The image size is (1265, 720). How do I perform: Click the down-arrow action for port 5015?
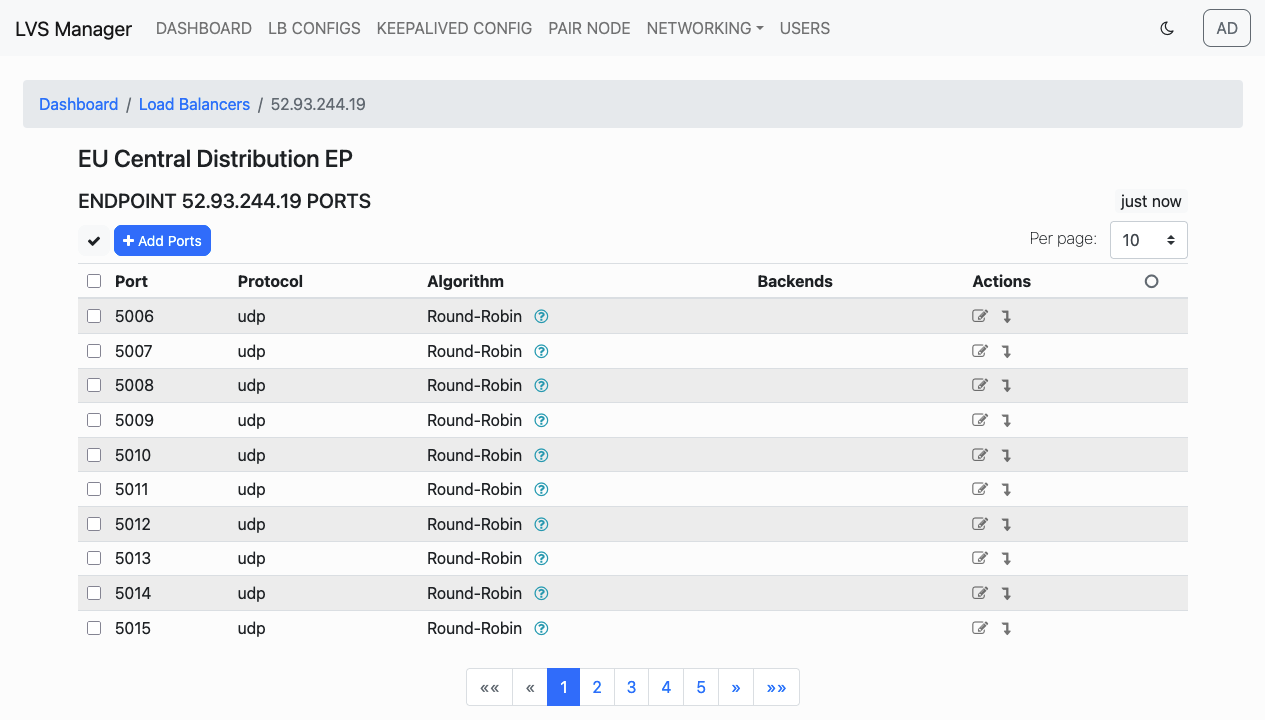click(x=1006, y=629)
